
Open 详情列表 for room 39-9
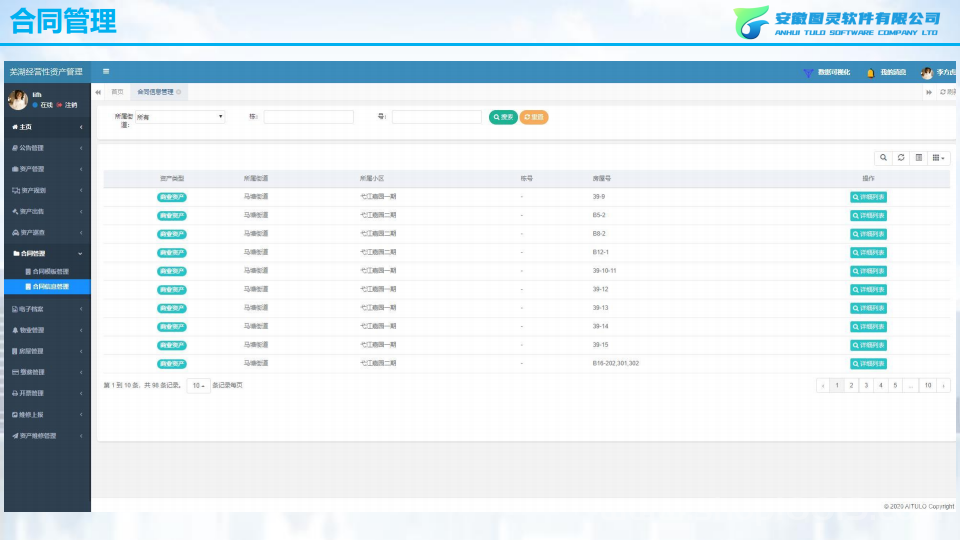point(868,197)
